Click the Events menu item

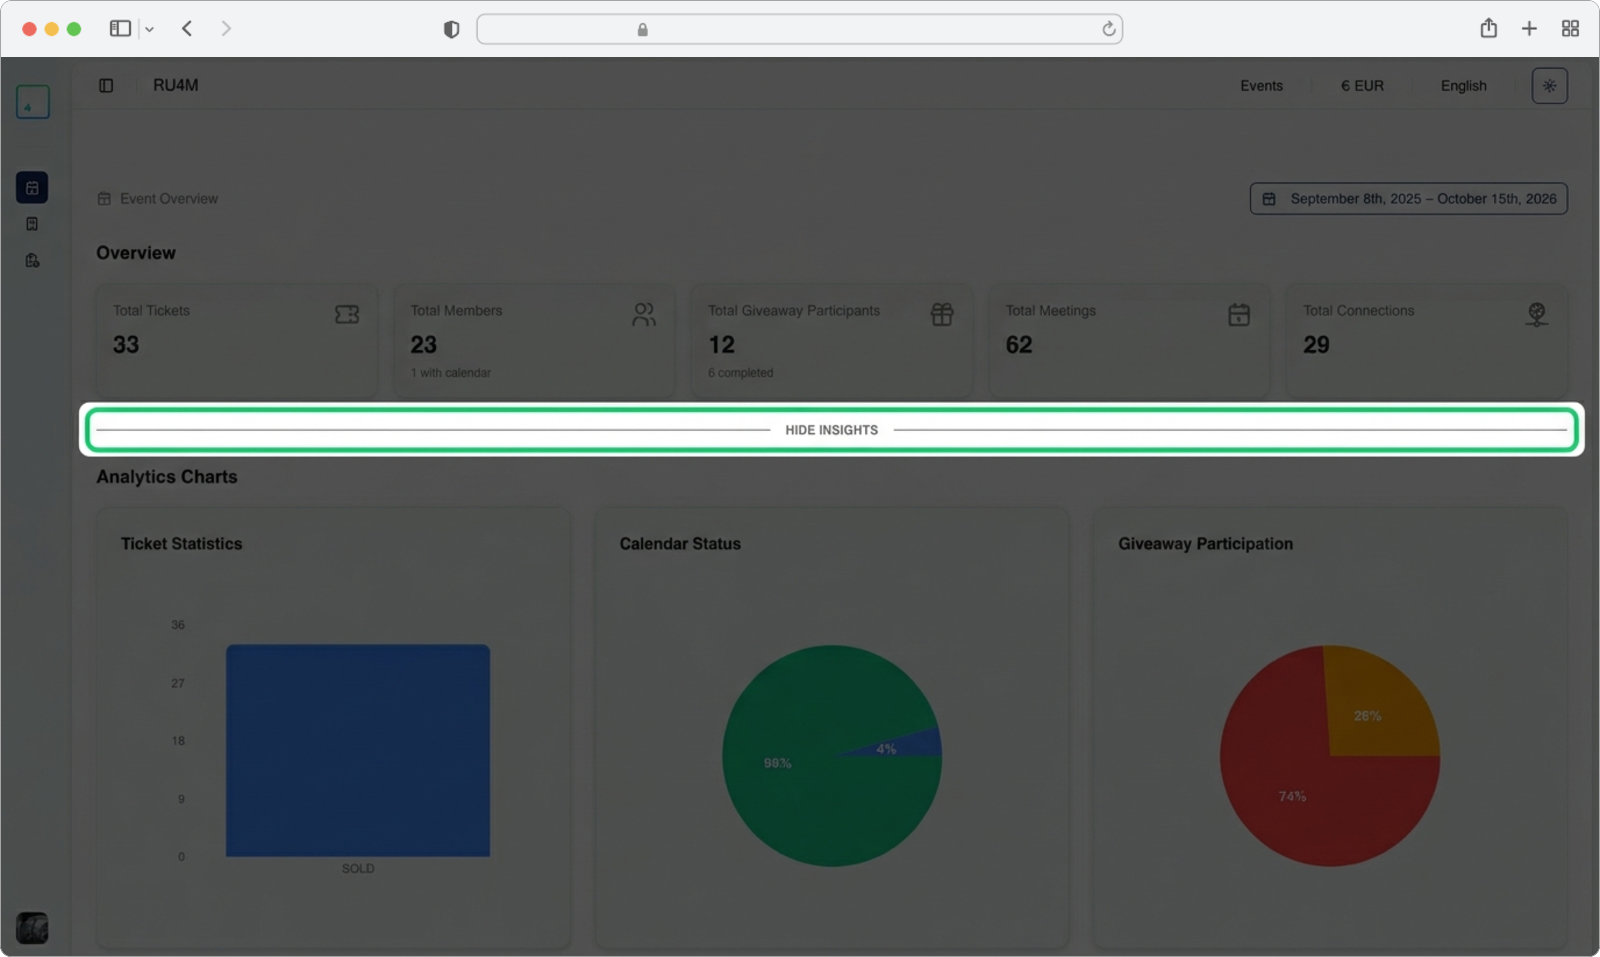click(x=1261, y=86)
